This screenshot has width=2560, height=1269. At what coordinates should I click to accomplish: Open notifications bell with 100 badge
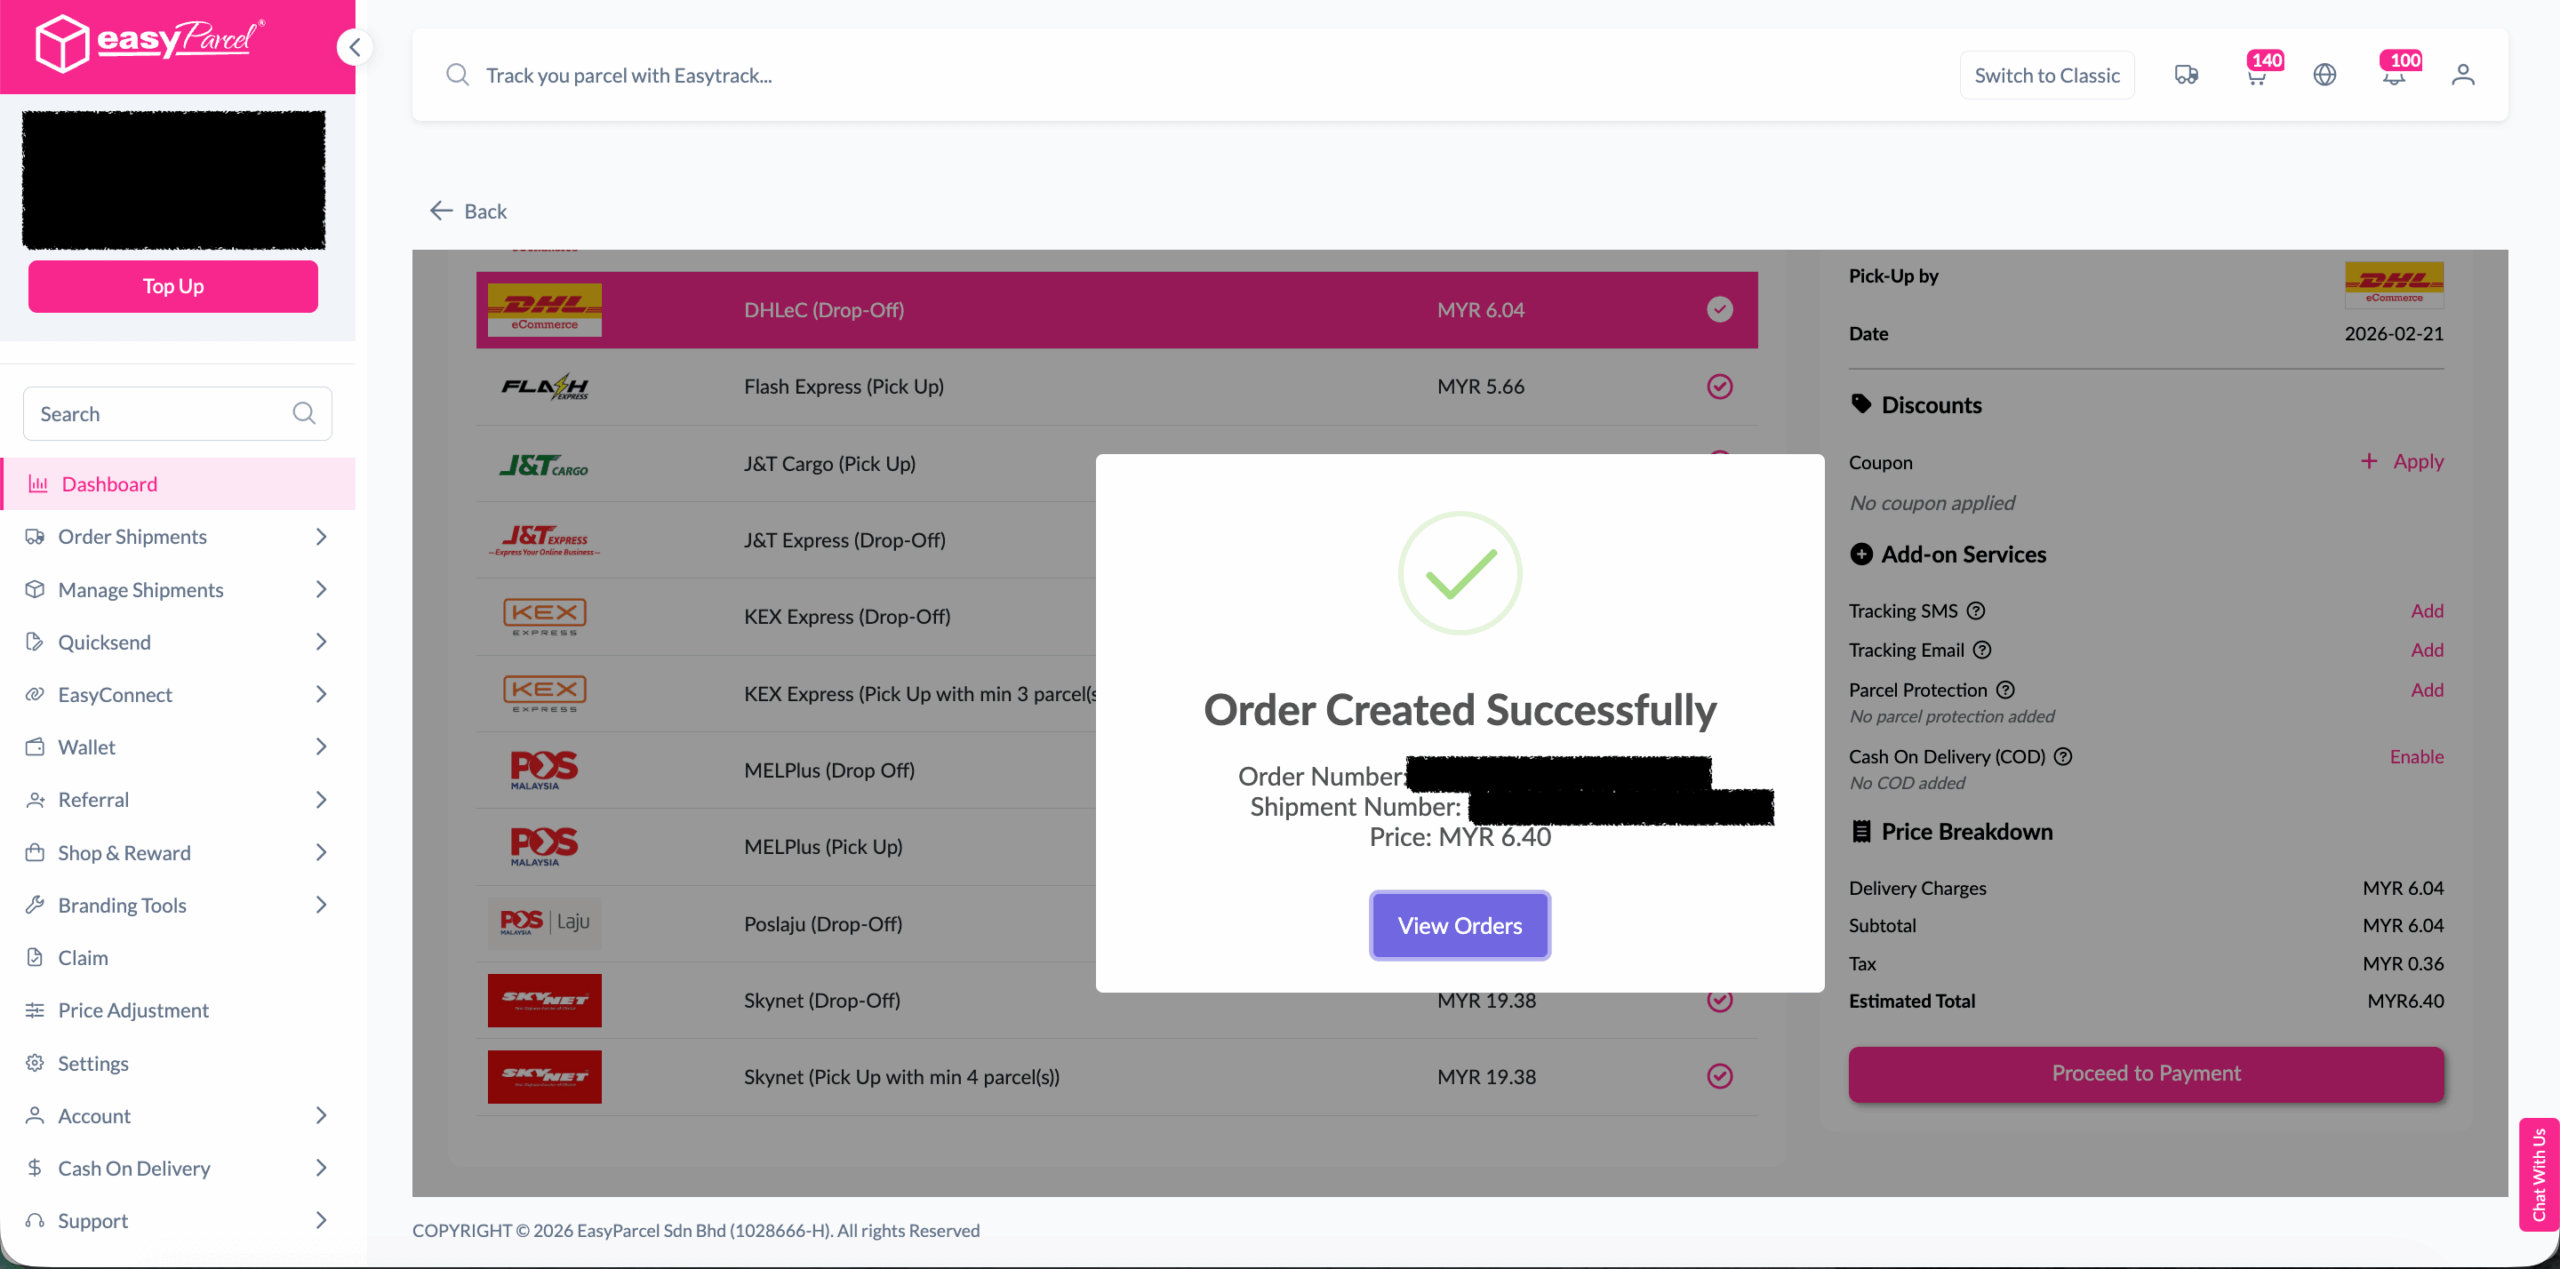2393,76
